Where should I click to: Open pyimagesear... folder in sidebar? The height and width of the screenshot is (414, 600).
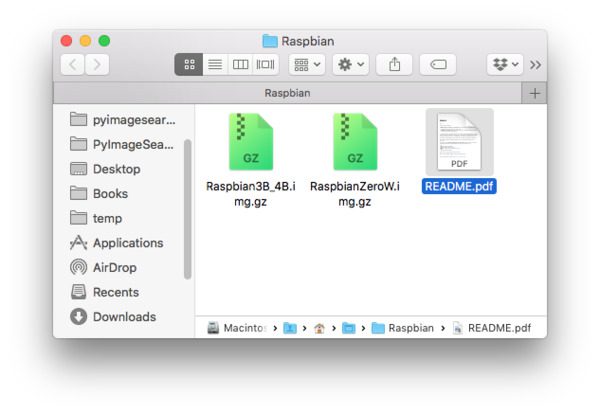pos(122,120)
